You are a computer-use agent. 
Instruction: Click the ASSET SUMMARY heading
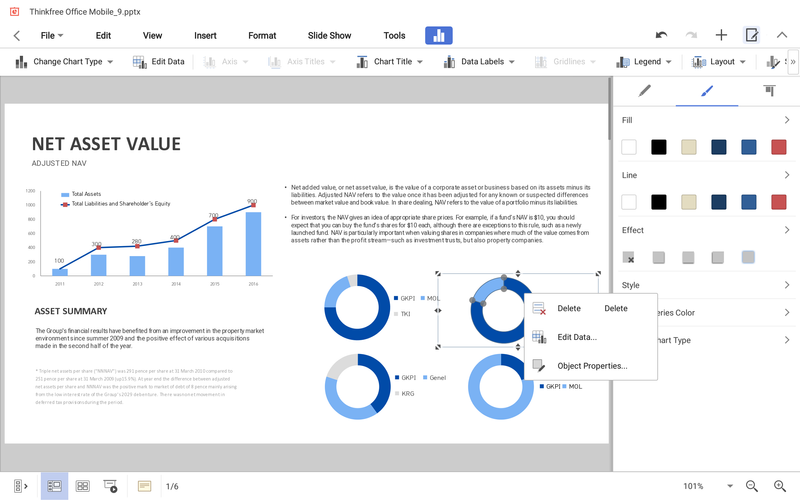[71, 311]
